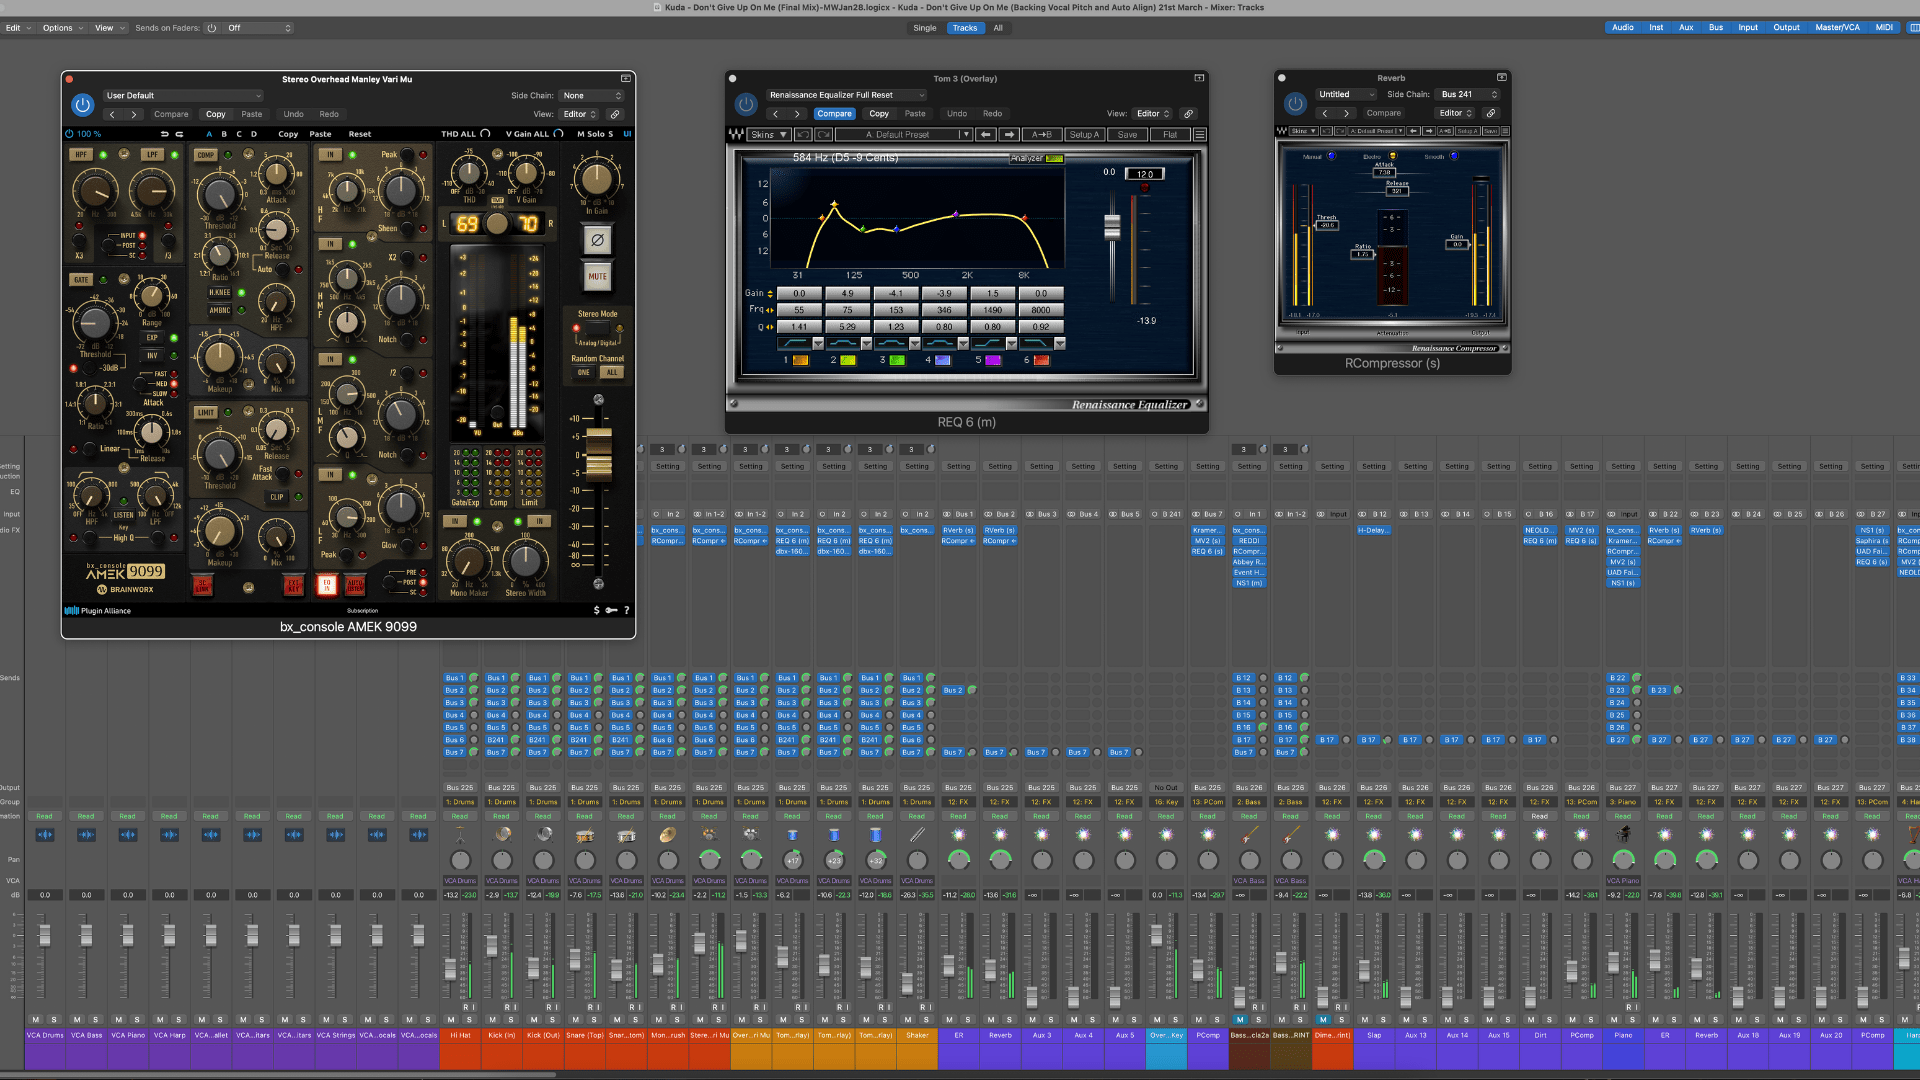The width and height of the screenshot is (1920, 1080).
Task: Click next preset right-arrow in Waves EQ toolbar
Action: (1009, 134)
